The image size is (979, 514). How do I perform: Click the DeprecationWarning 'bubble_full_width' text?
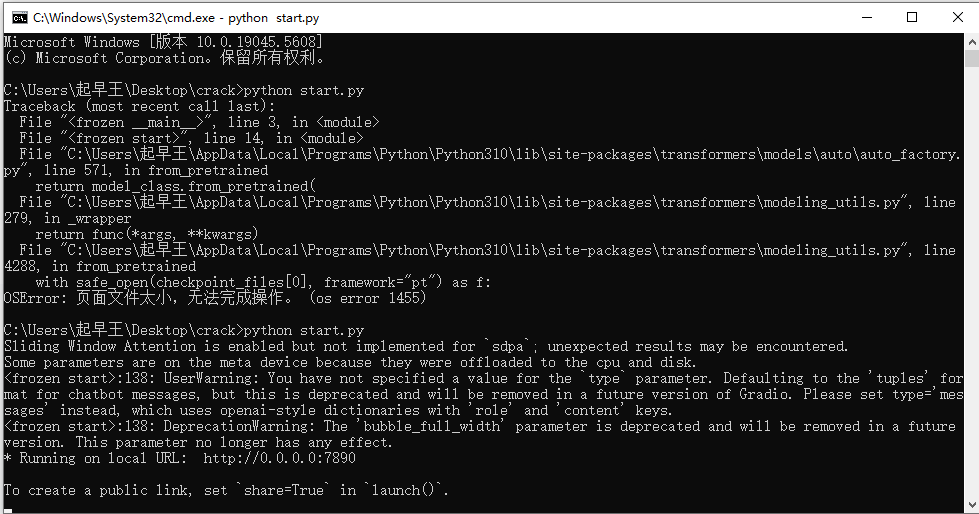pos(432,426)
